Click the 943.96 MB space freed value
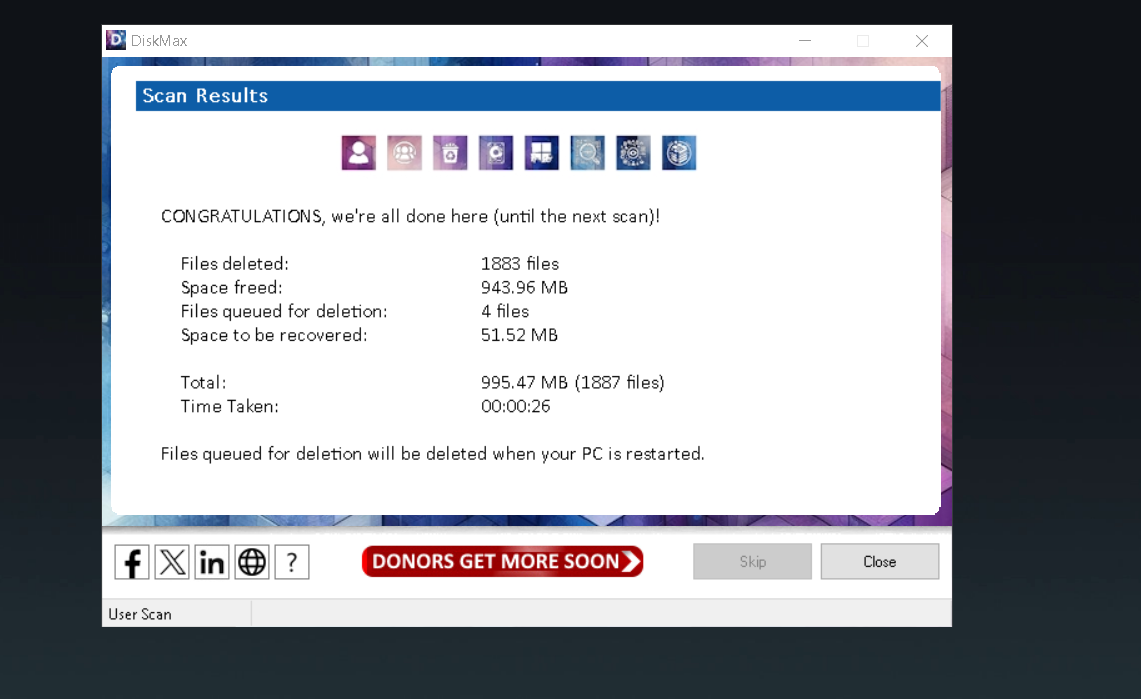 (524, 287)
